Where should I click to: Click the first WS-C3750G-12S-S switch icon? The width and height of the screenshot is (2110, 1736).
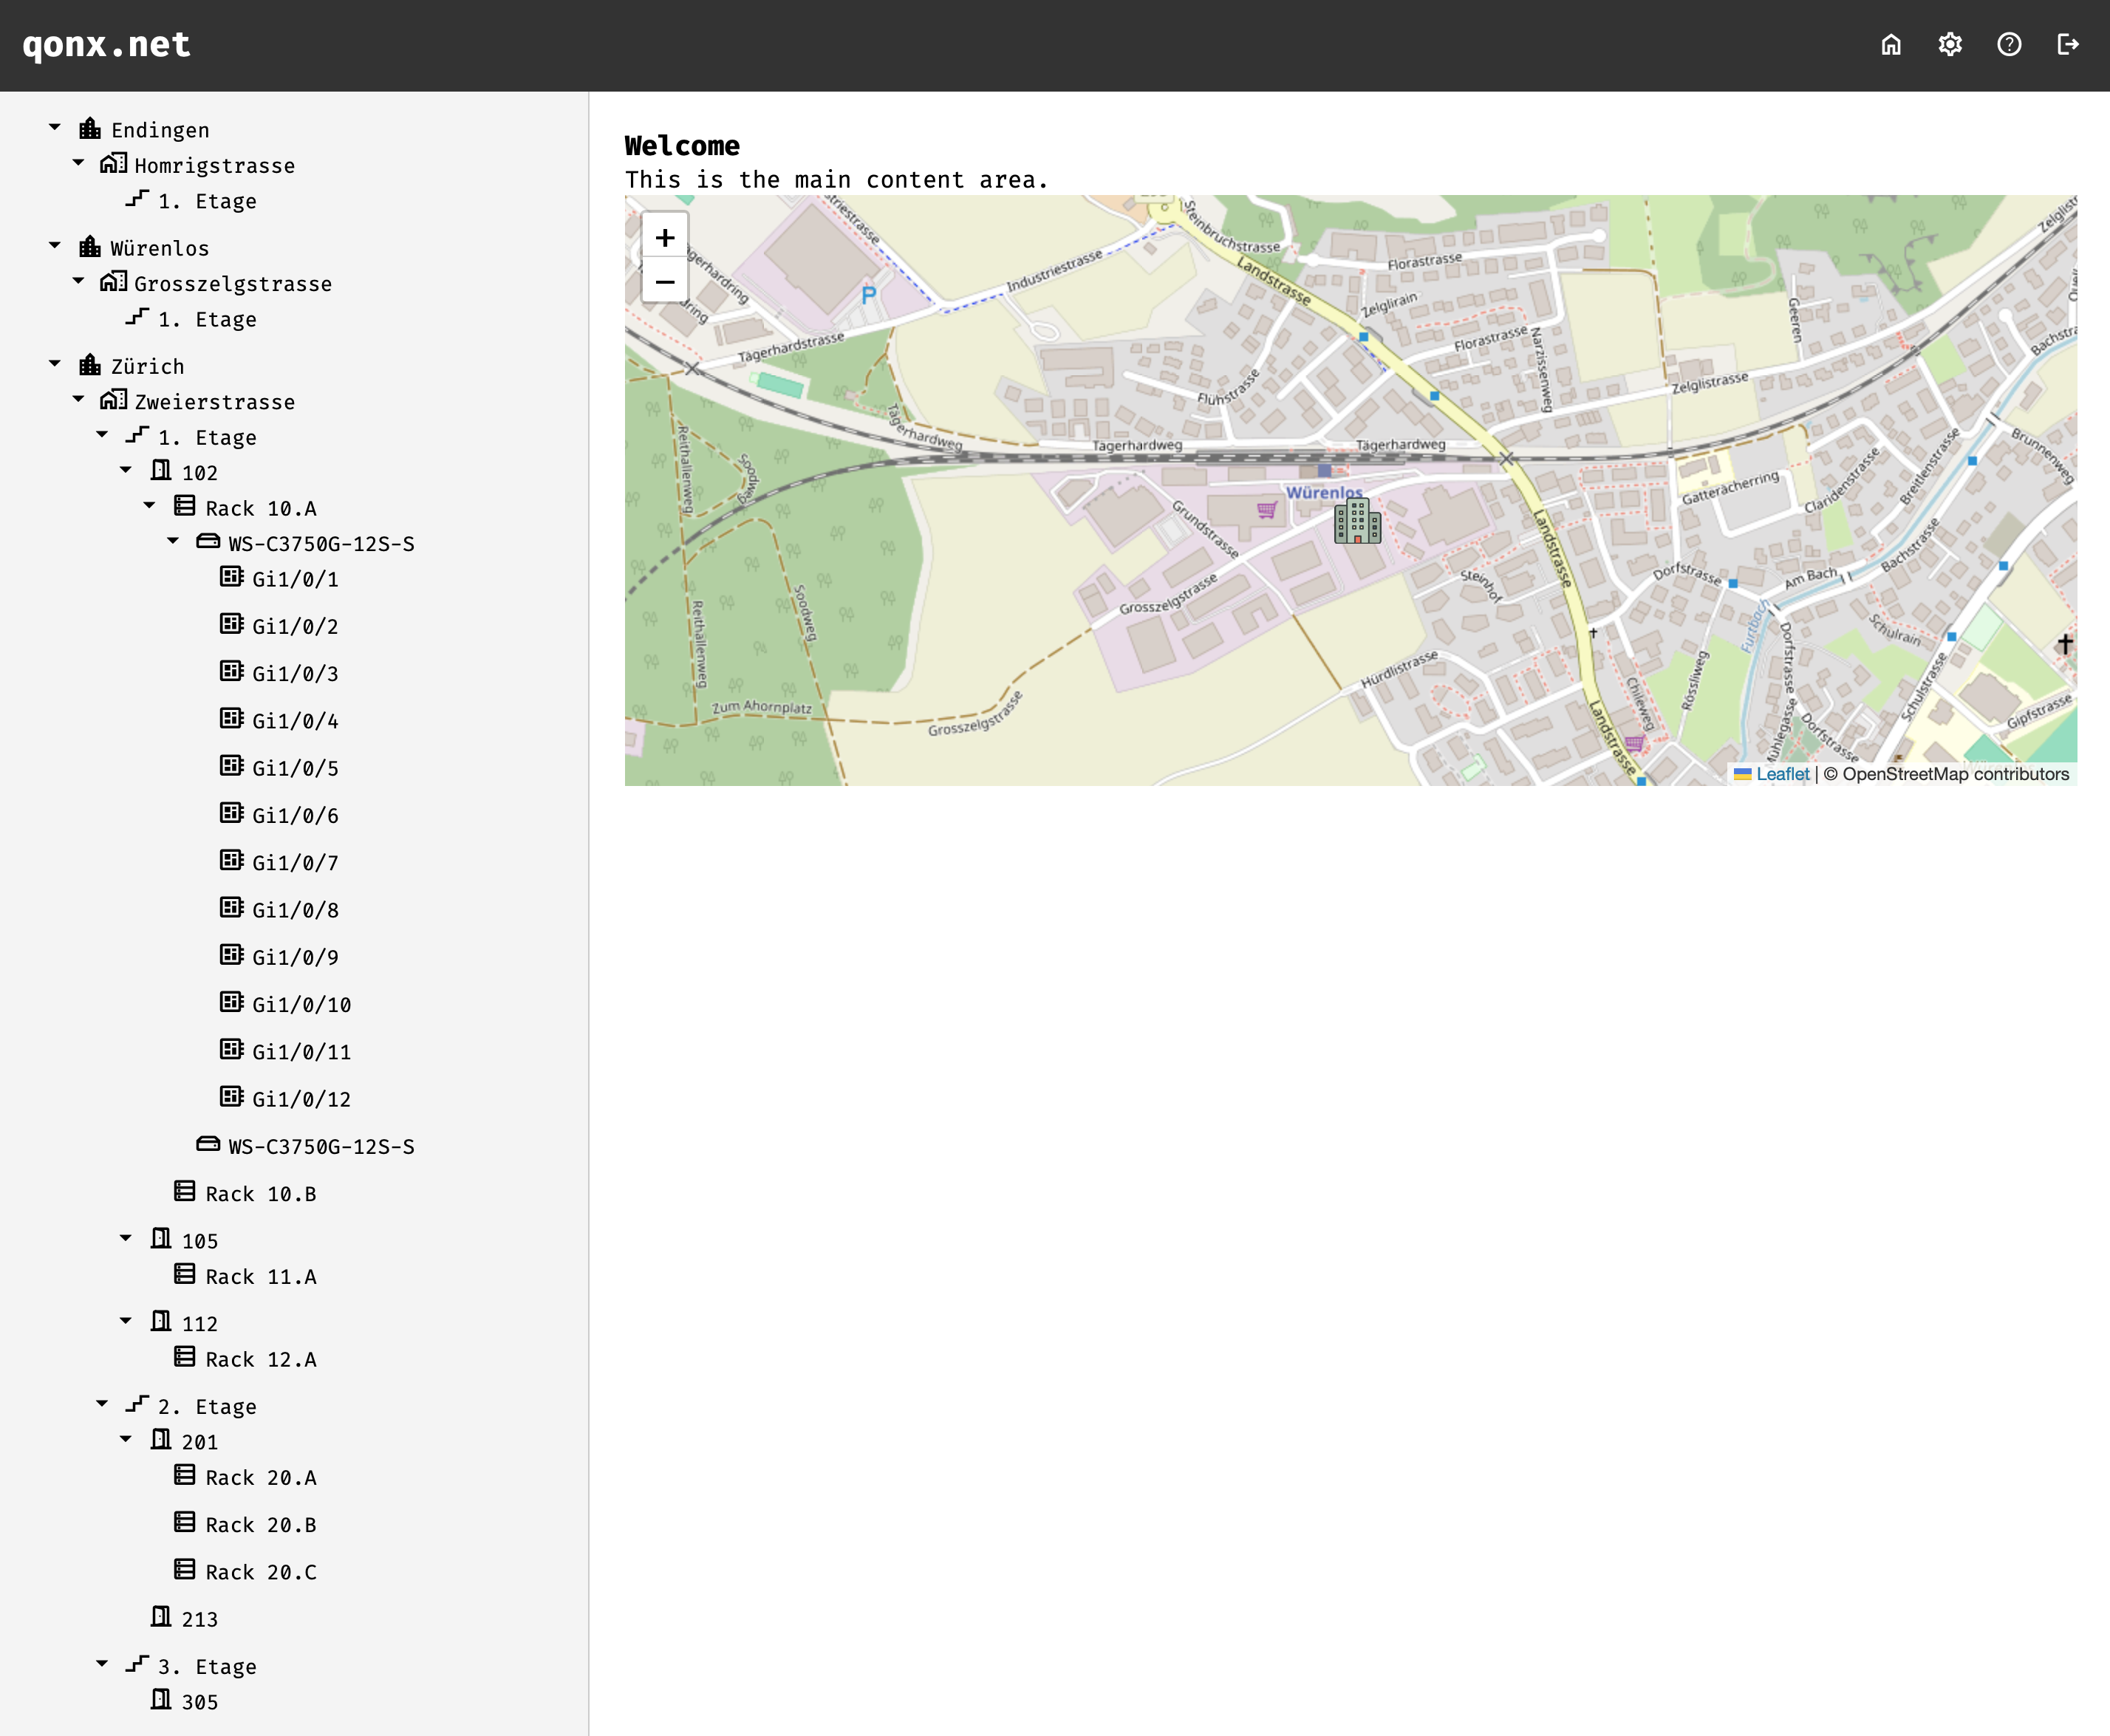tap(208, 542)
